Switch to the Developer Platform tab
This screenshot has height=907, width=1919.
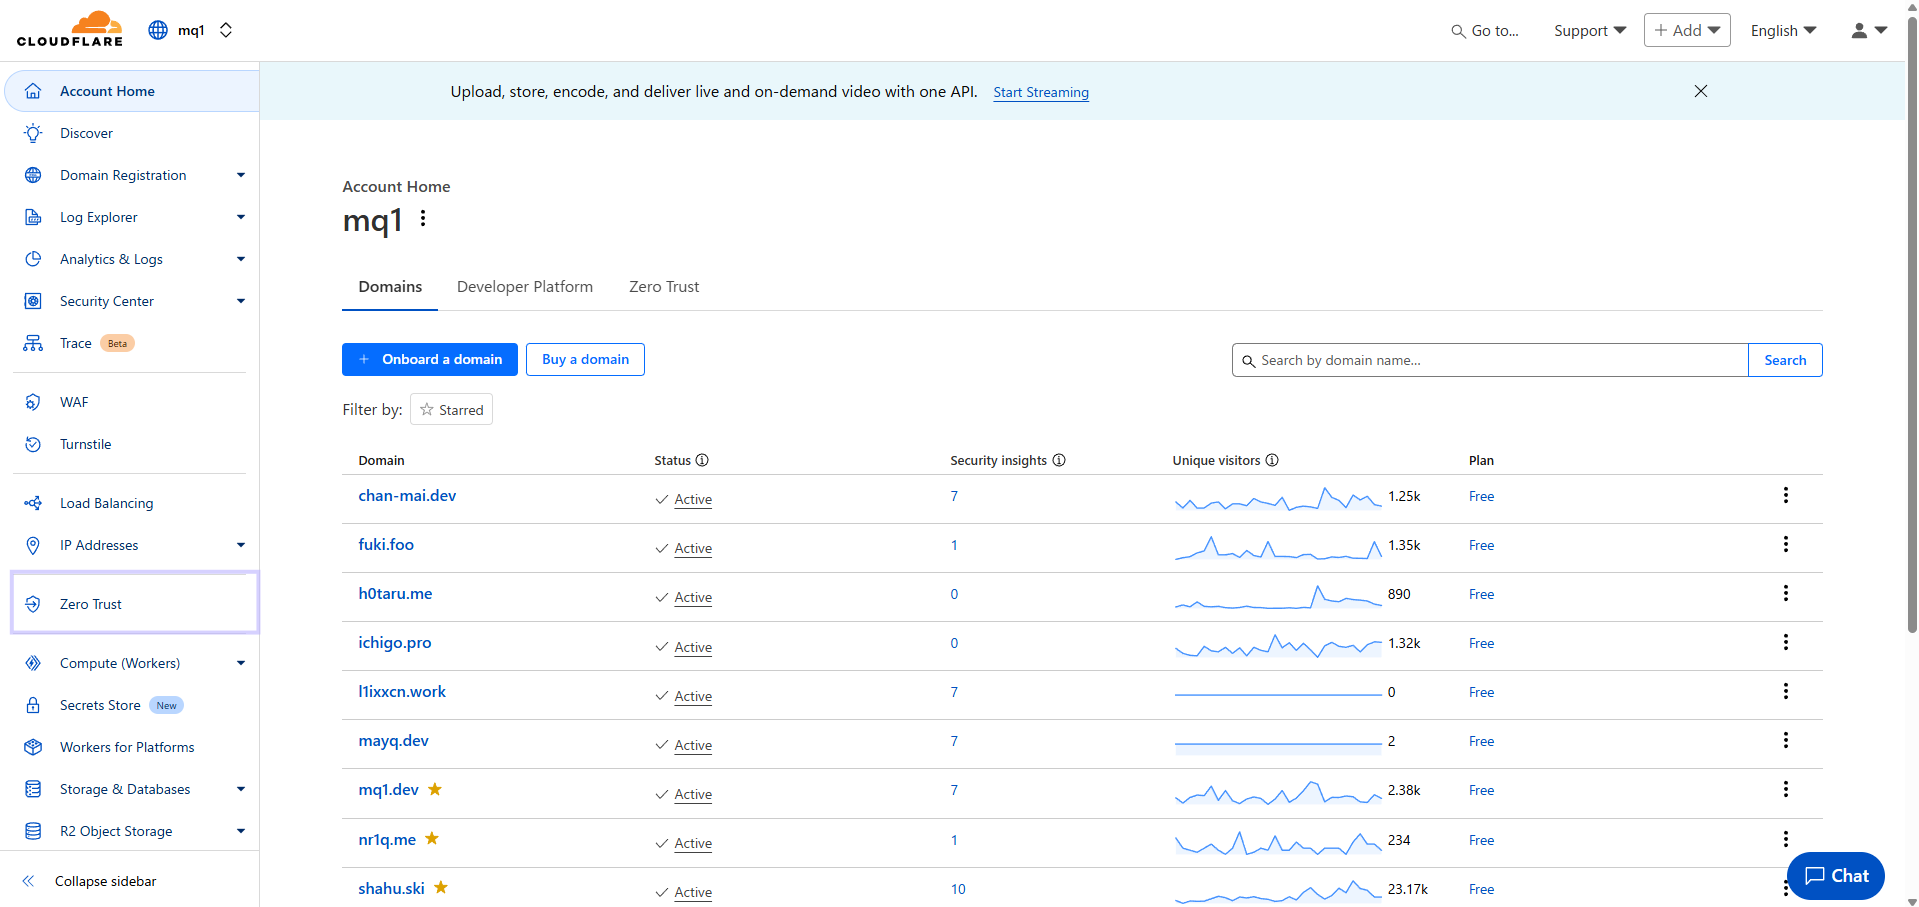coord(525,287)
